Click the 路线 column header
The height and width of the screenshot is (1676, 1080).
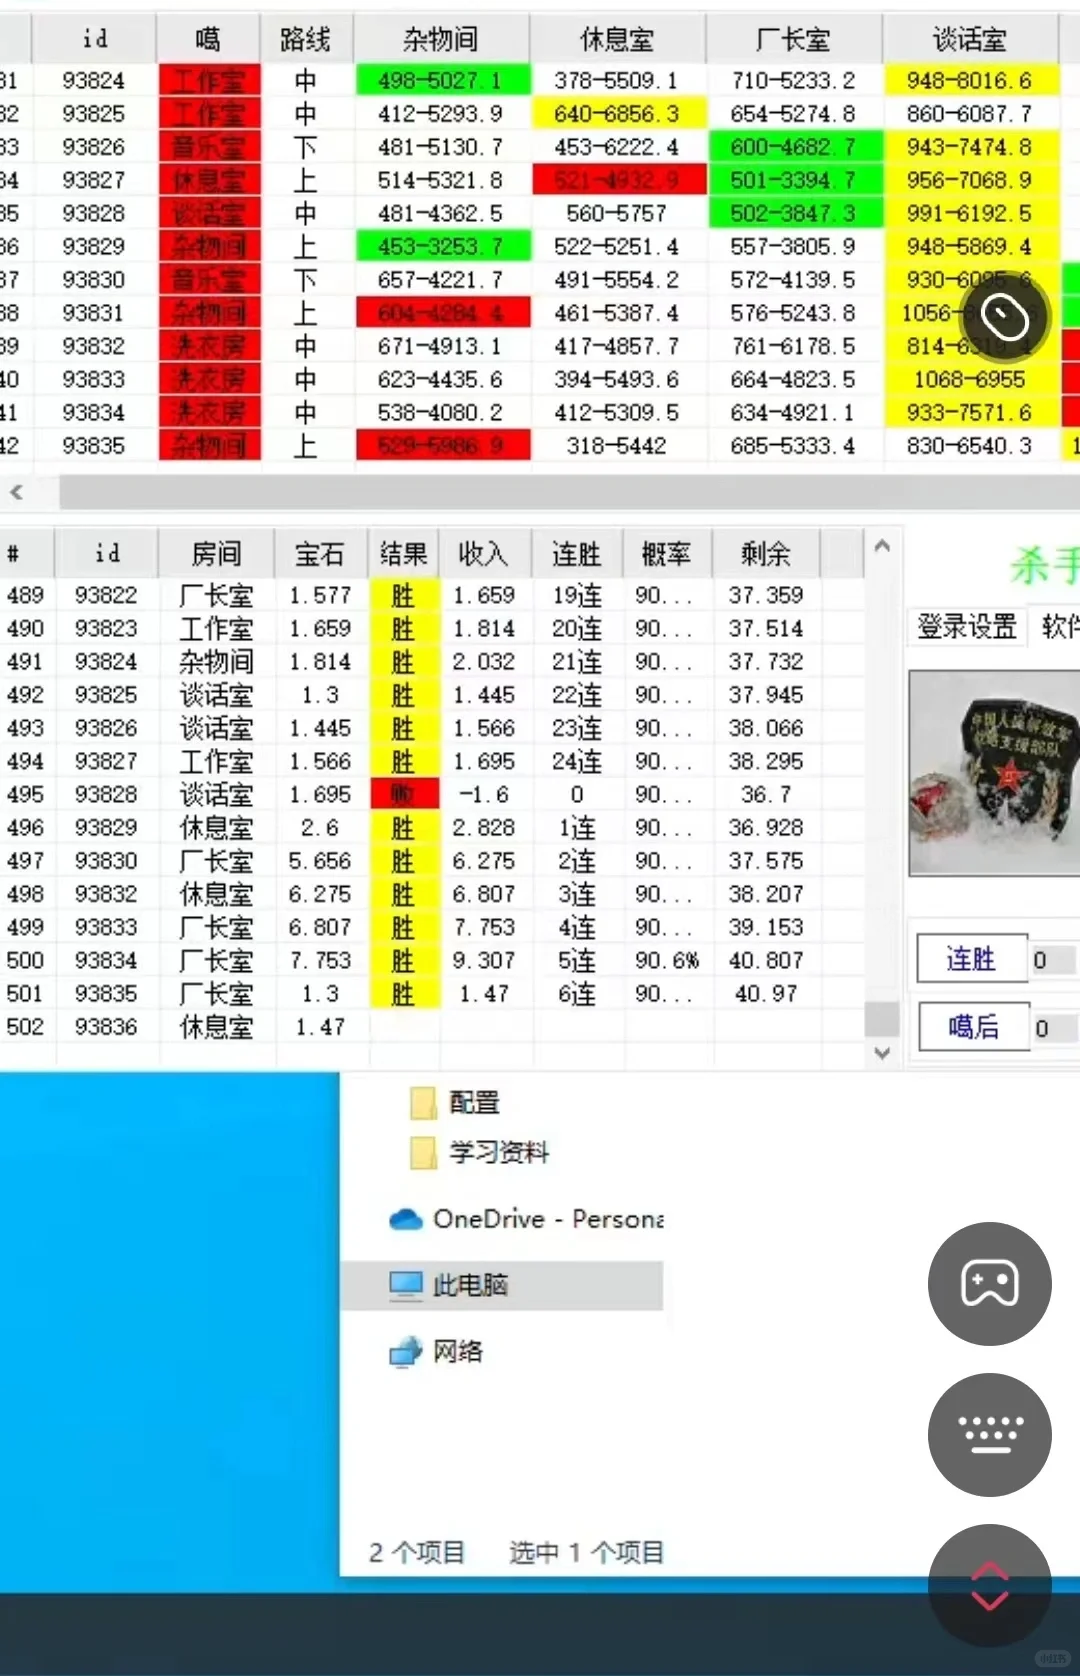coord(305,39)
